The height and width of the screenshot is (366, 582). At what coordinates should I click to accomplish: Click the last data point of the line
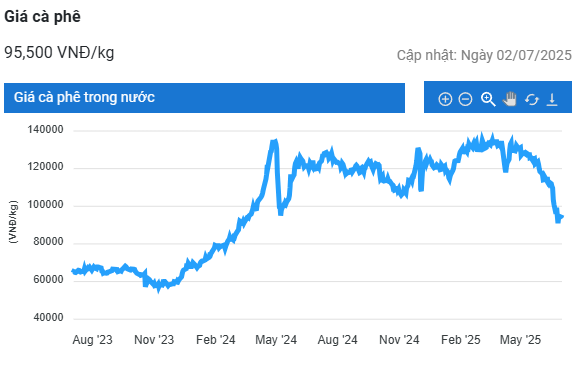(x=562, y=217)
